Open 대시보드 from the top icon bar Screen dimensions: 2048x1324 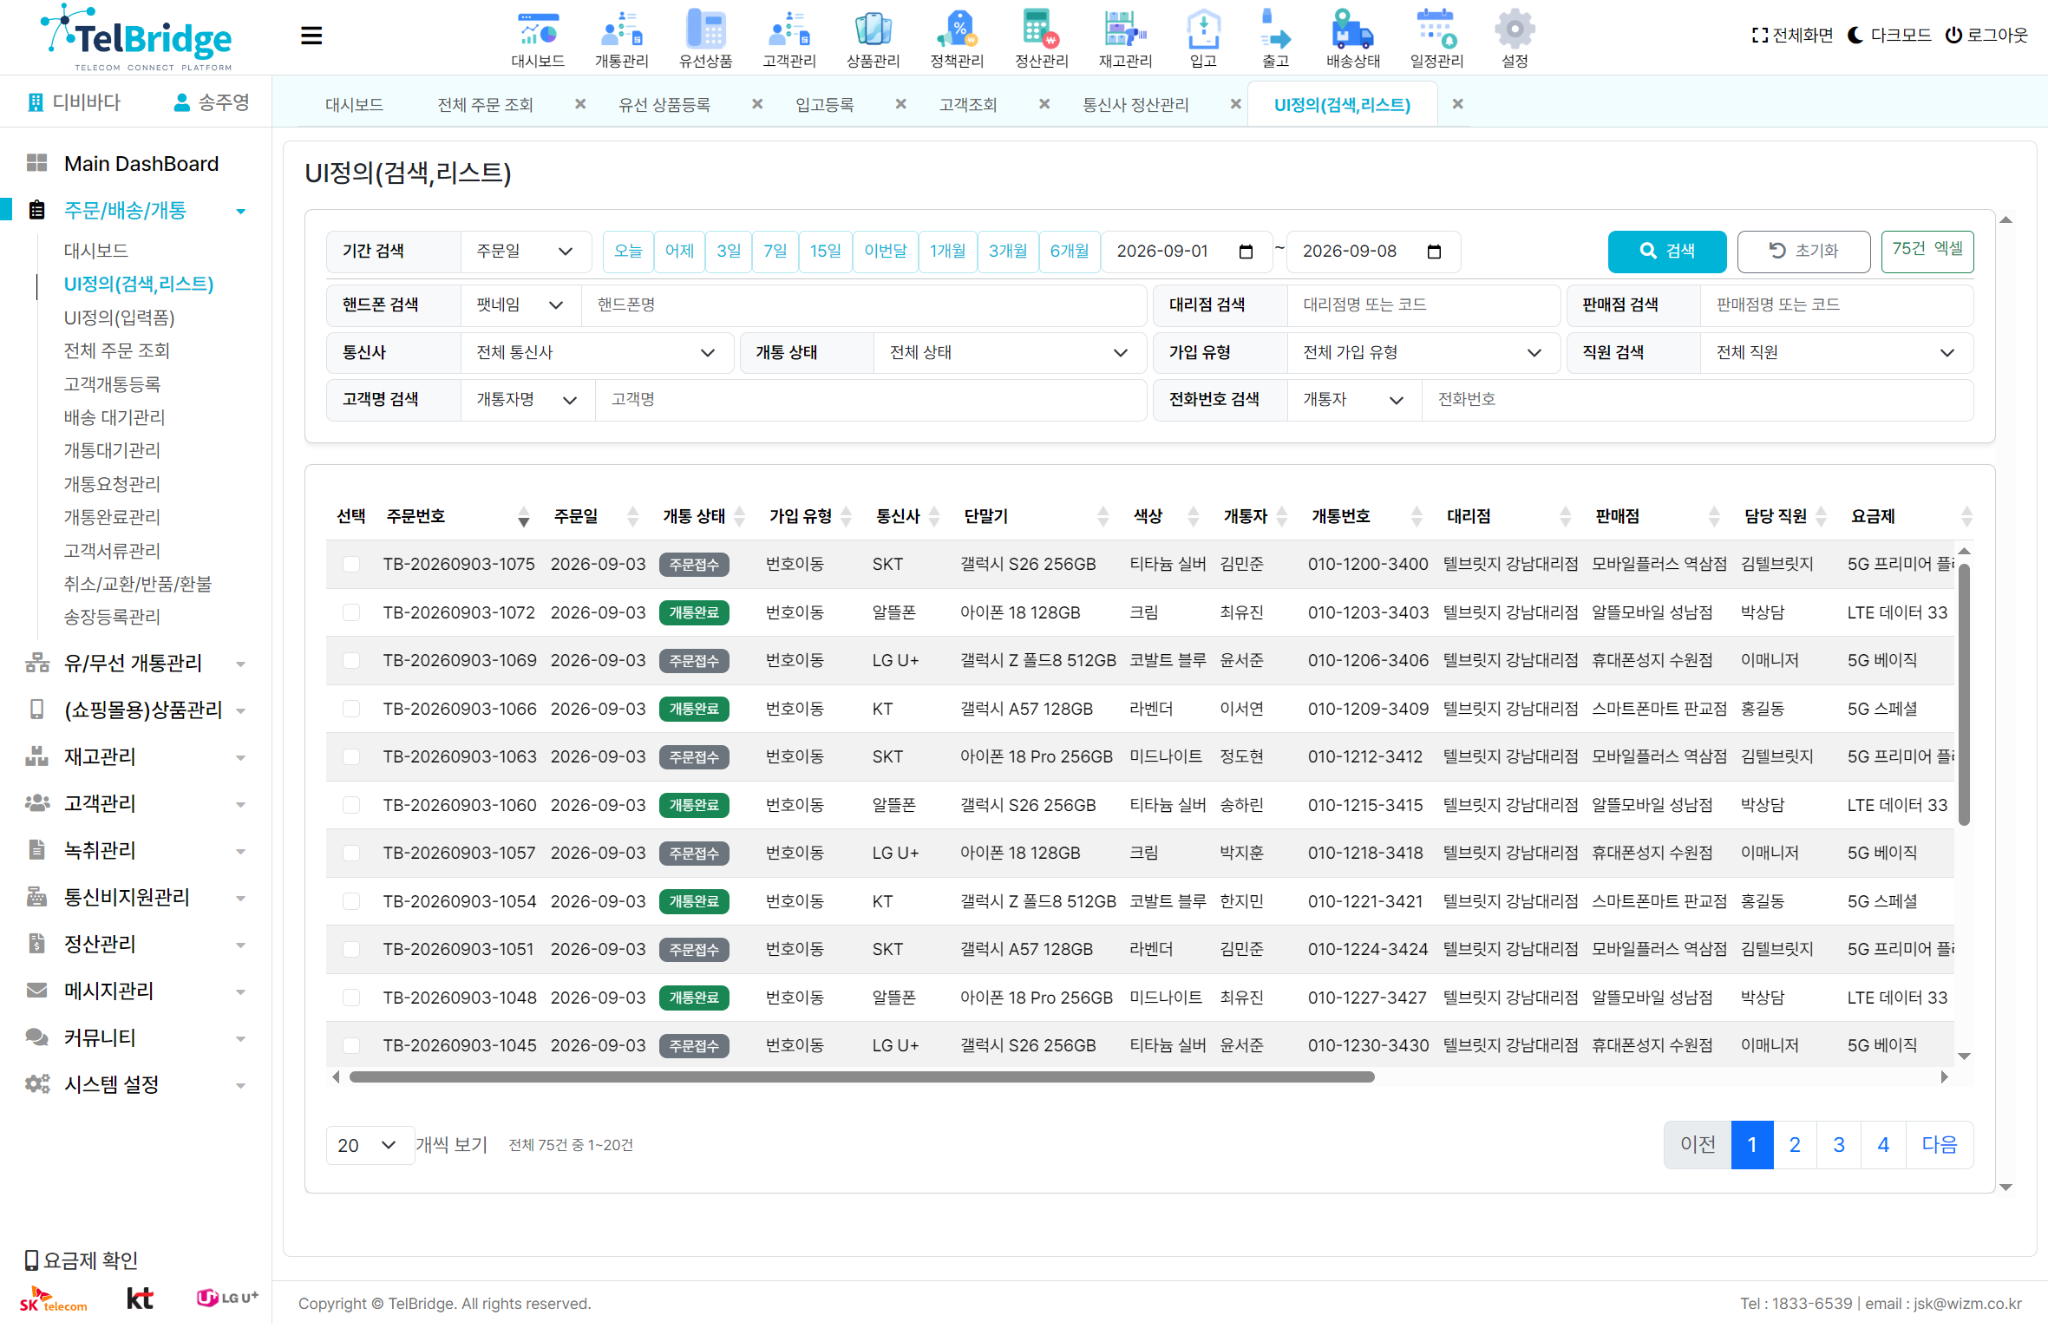538,39
